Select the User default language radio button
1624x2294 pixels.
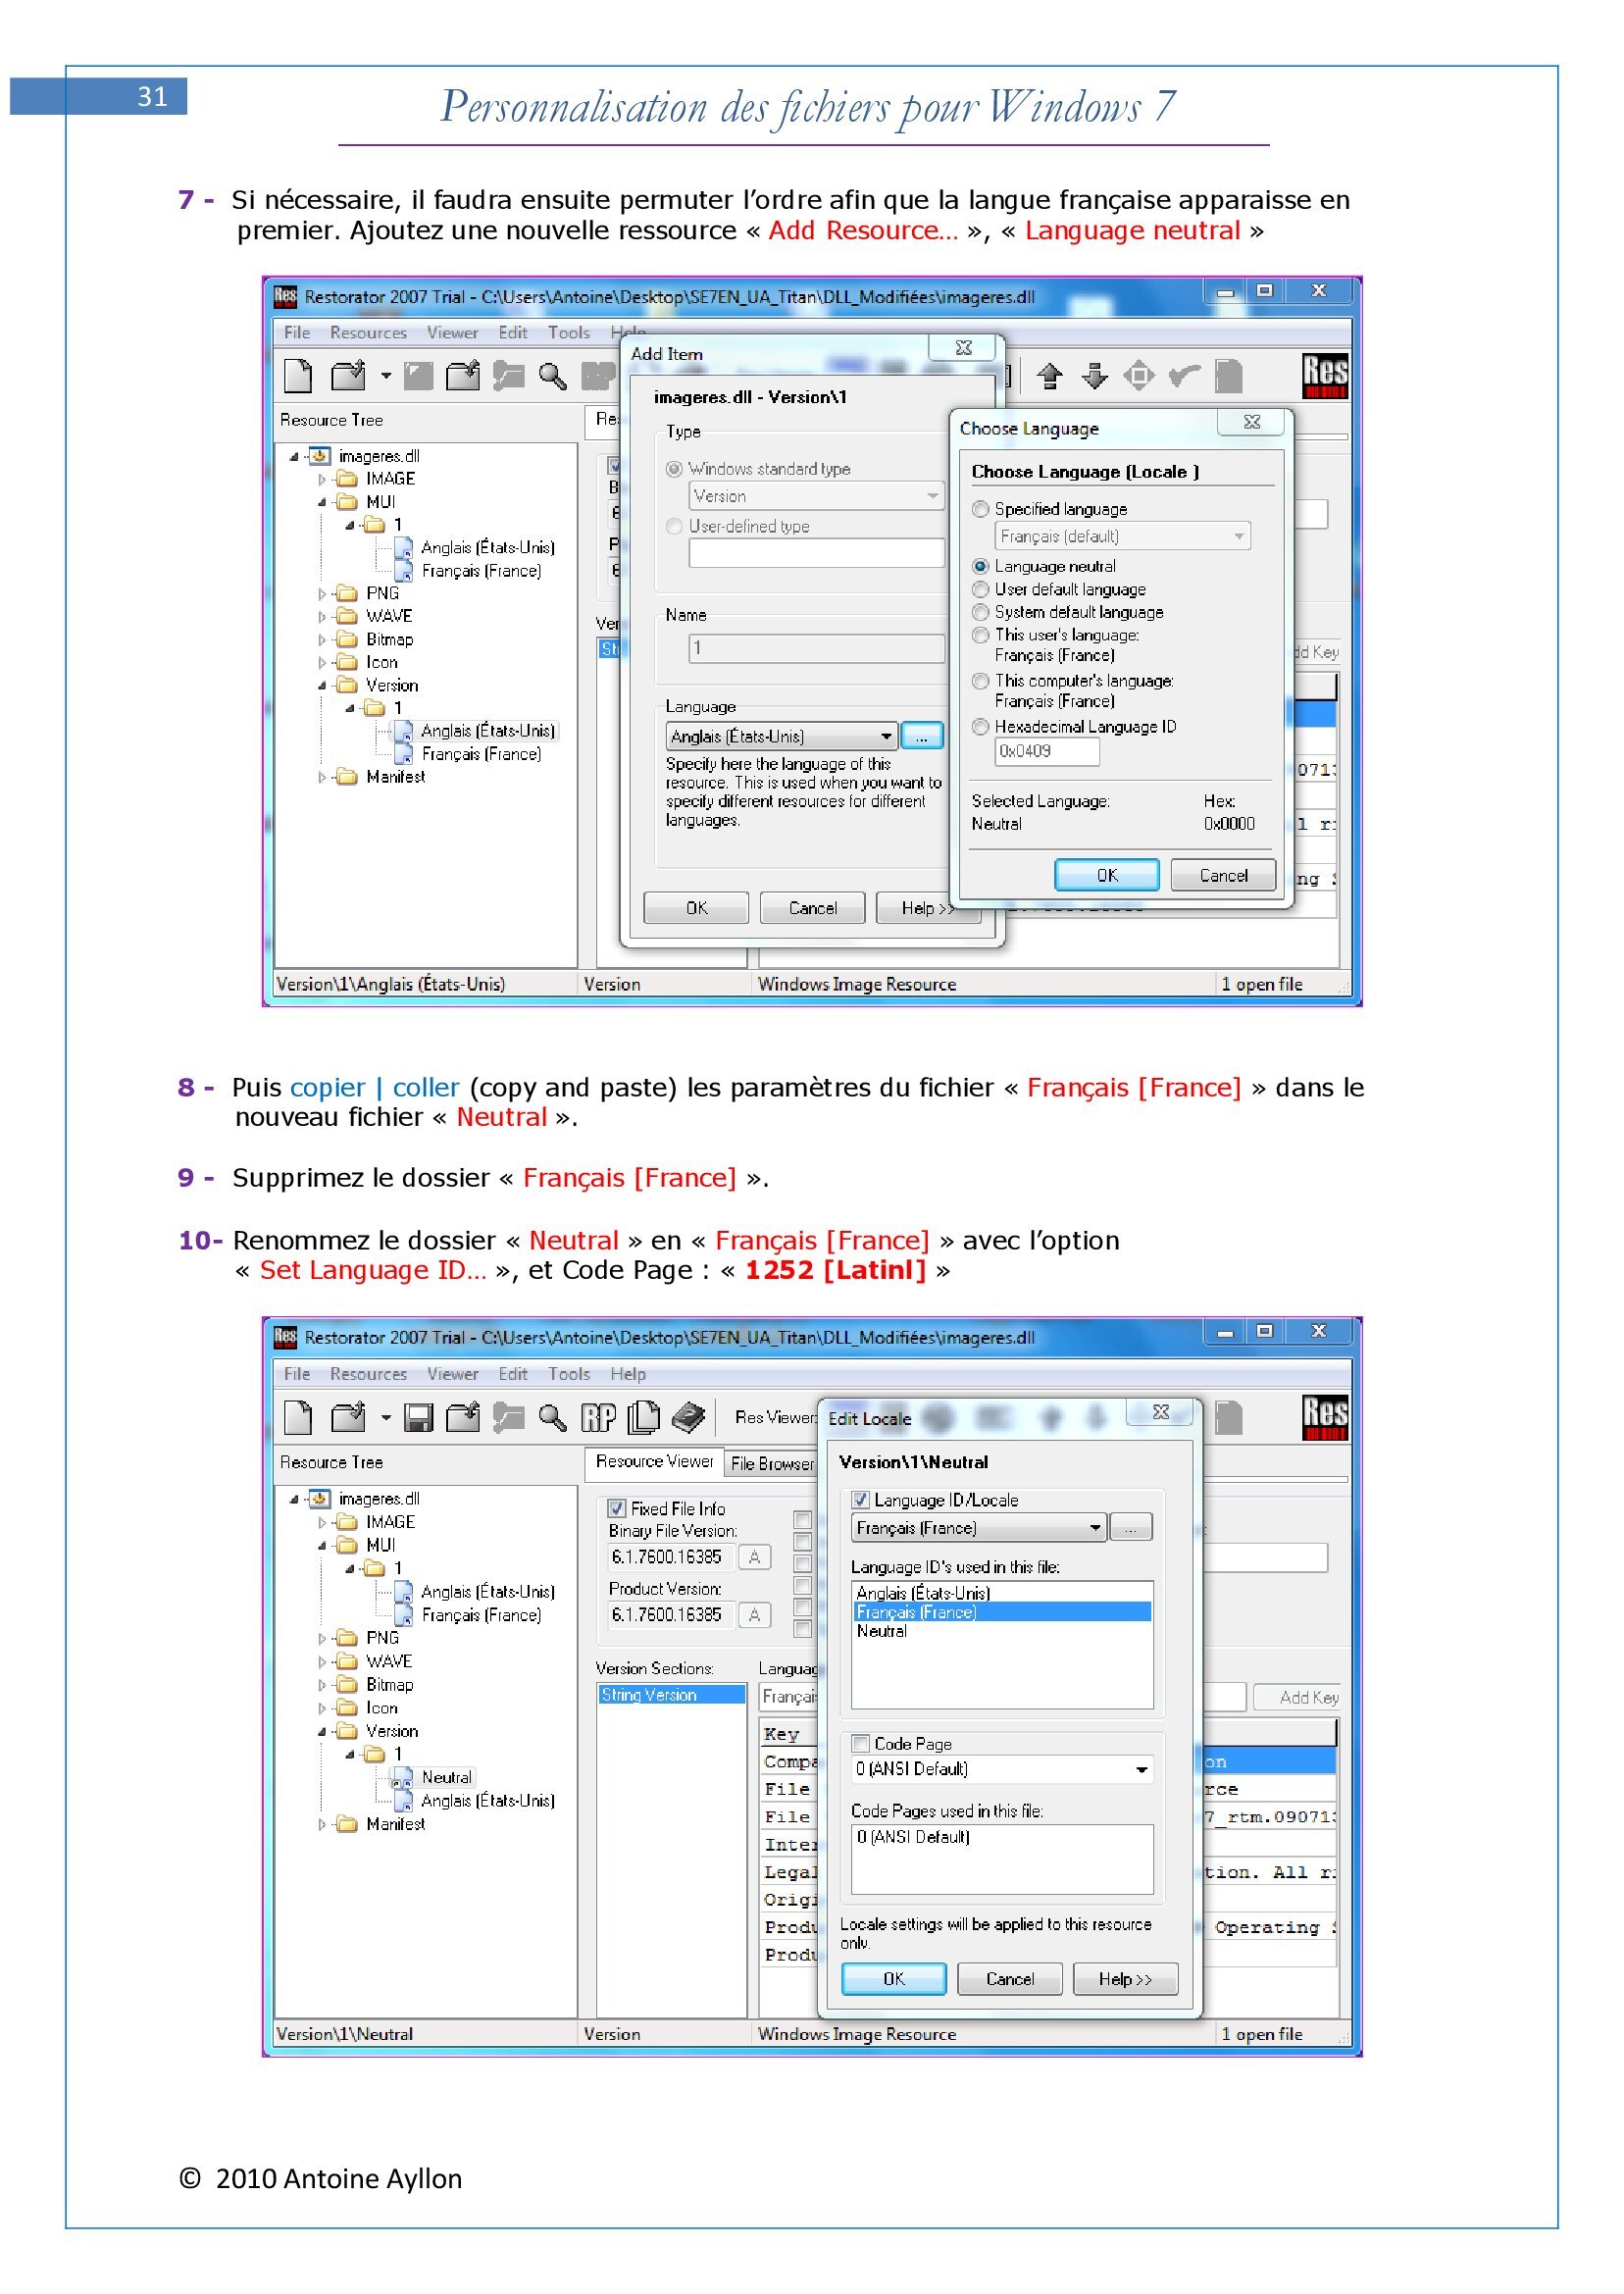tap(981, 589)
